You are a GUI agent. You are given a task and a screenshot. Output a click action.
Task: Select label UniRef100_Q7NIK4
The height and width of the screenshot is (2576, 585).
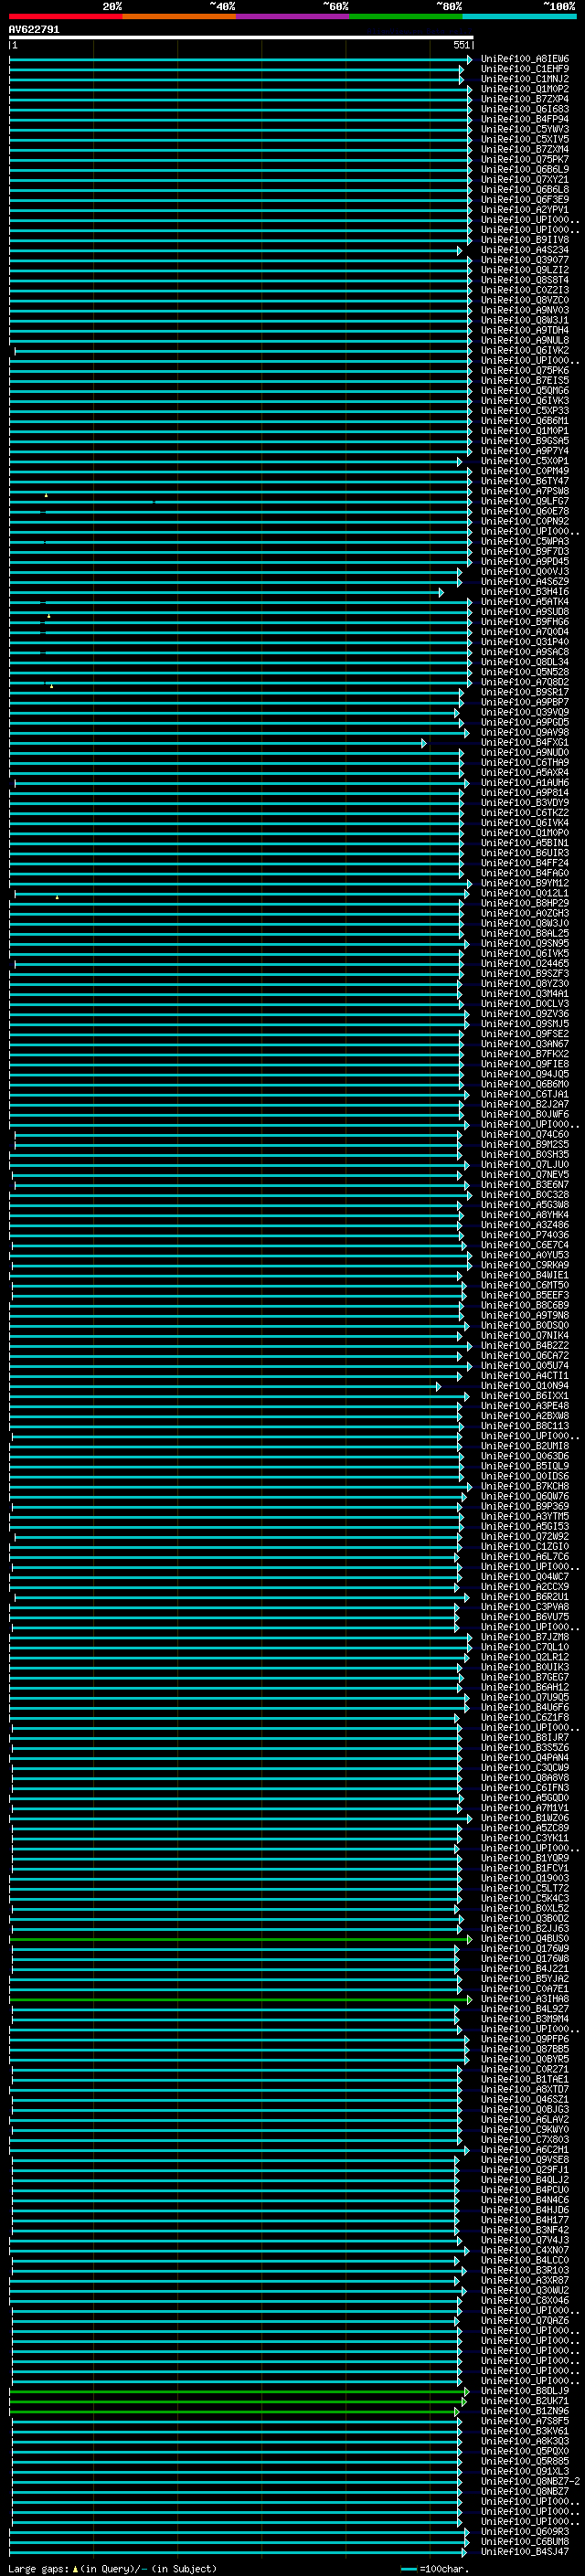524,1335
